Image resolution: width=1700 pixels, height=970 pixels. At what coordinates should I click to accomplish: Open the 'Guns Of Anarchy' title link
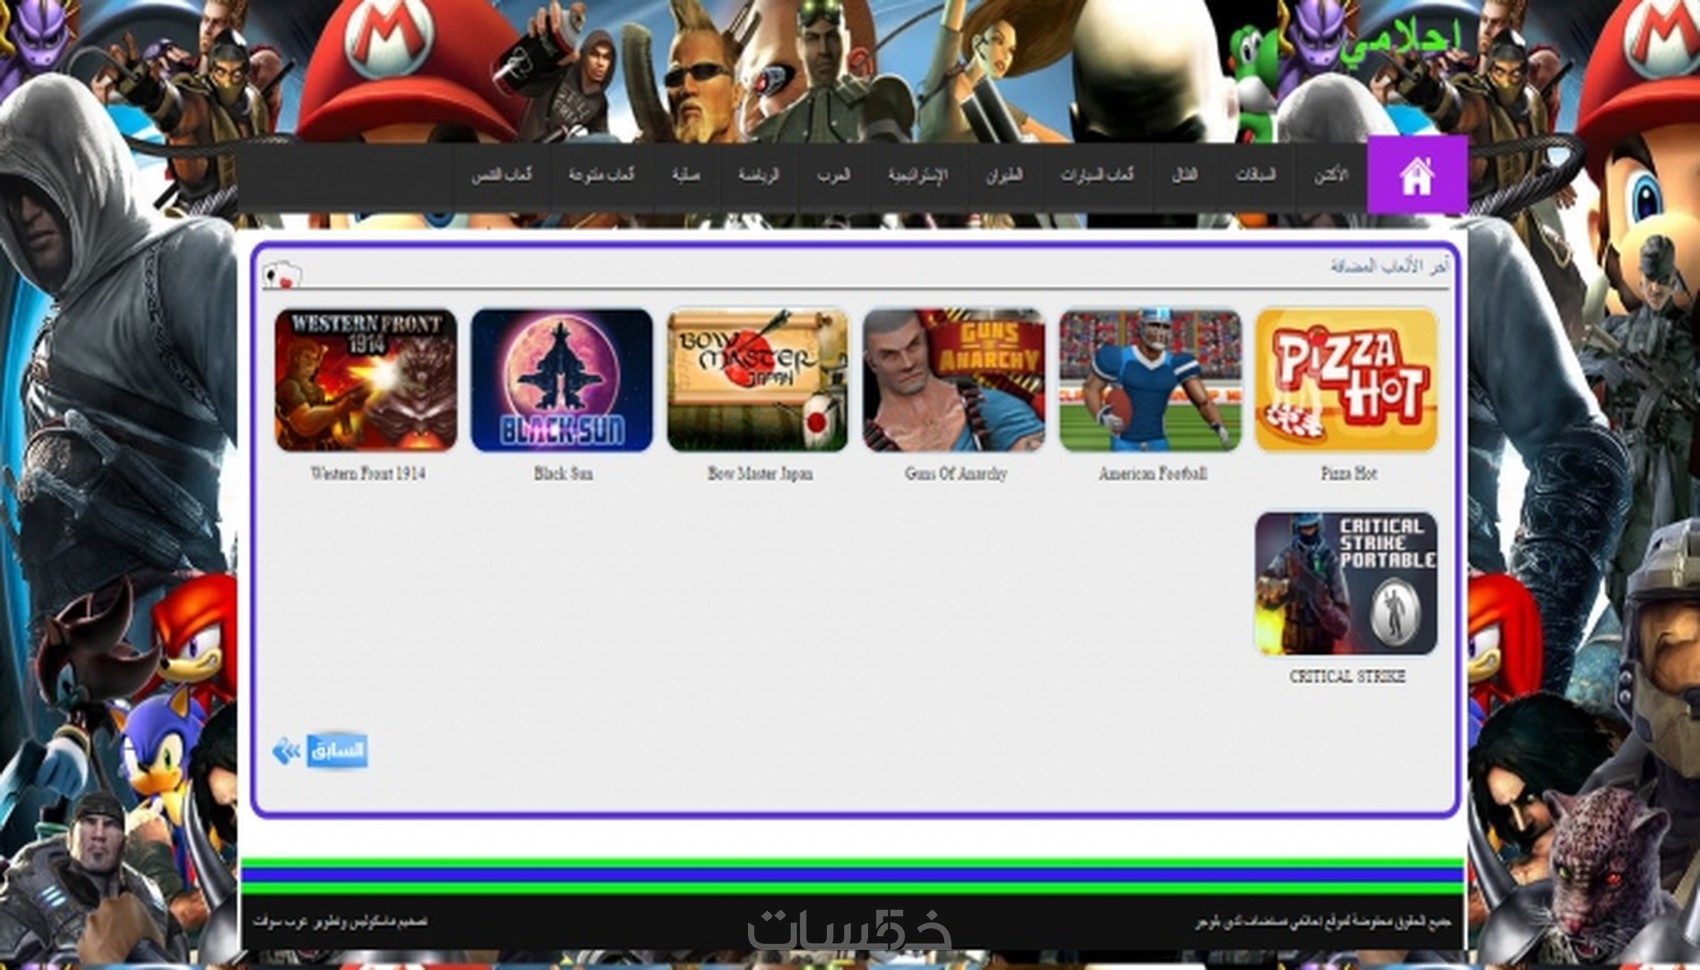[955, 474]
